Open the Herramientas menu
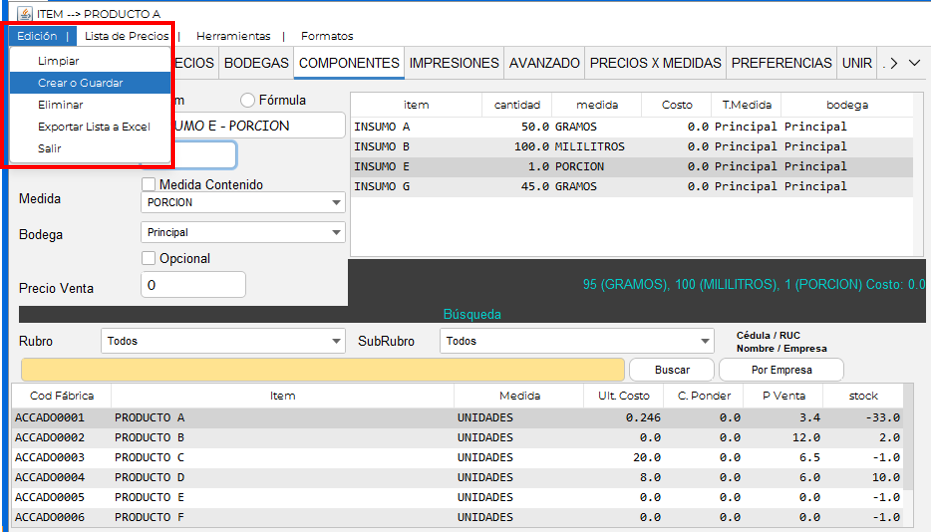 pos(232,36)
